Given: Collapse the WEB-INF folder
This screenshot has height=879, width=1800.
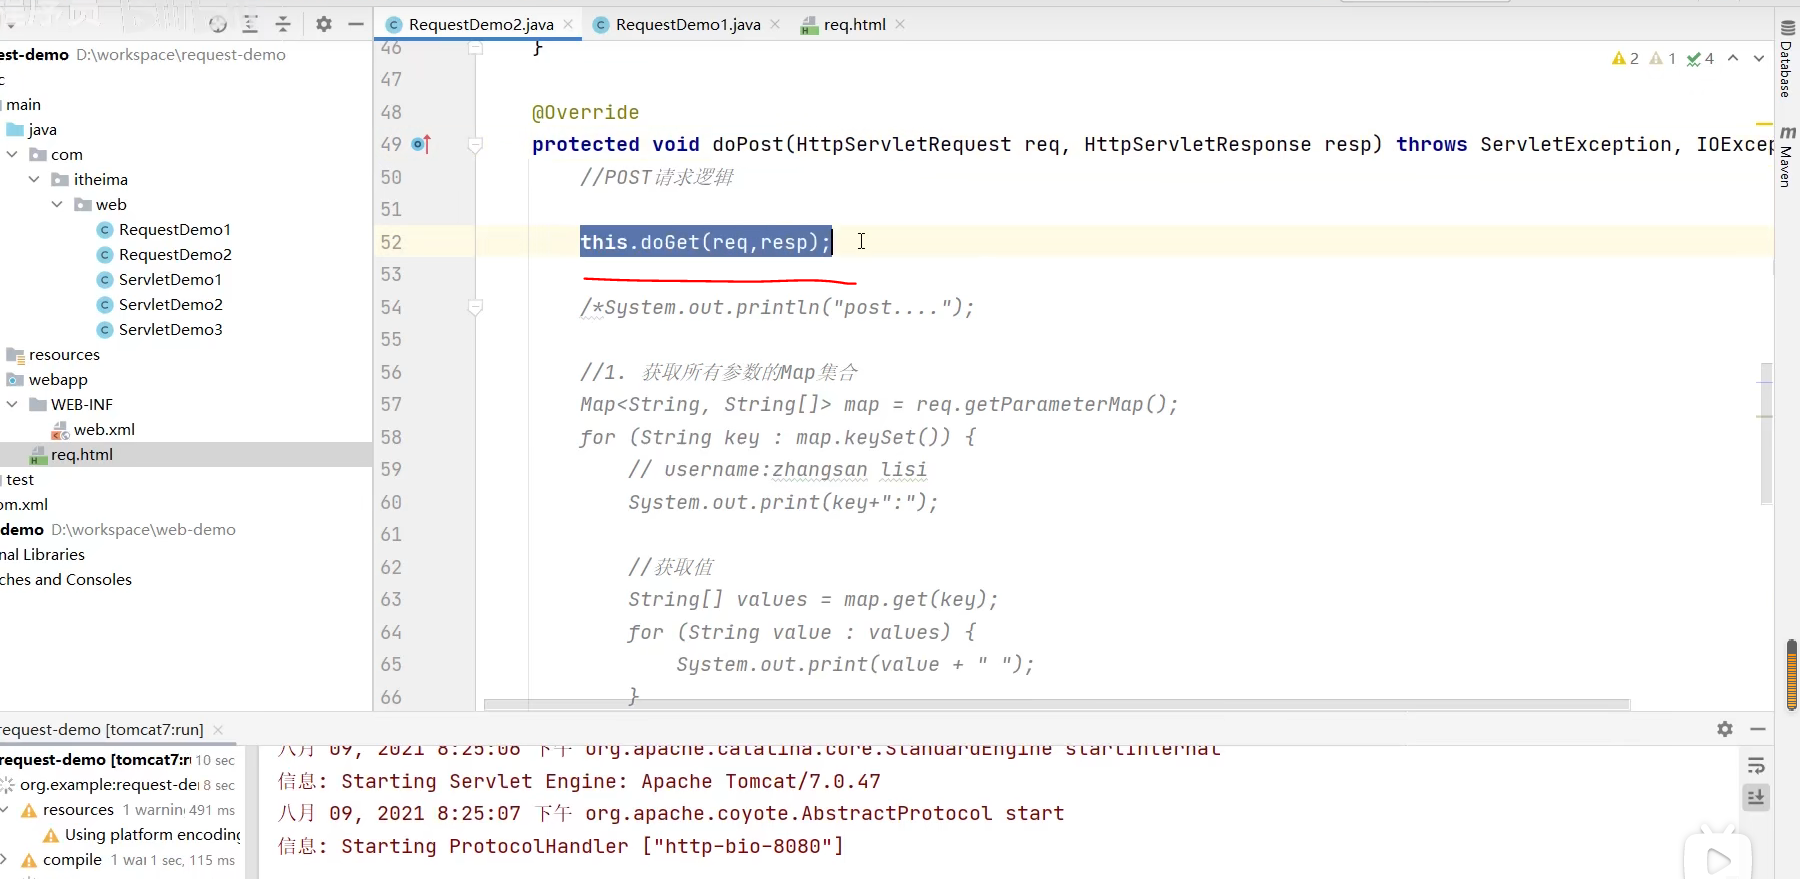Looking at the screenshot, I should point(12,404).
